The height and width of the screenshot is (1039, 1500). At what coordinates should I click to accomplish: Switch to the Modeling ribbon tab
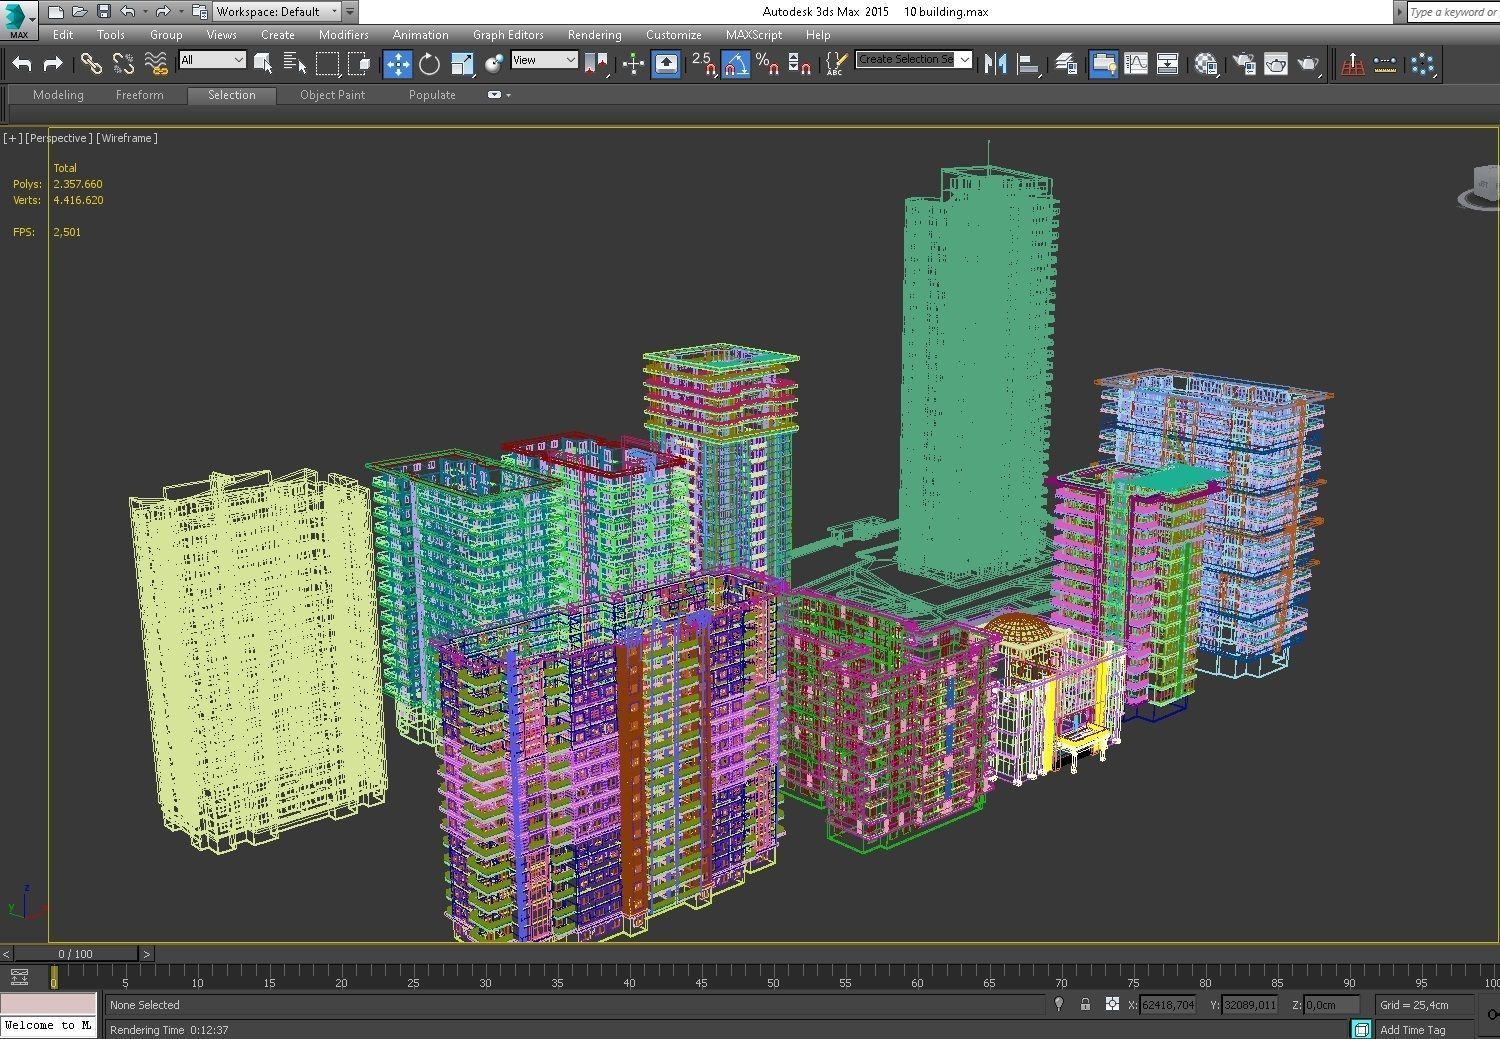tap(58, 95)
